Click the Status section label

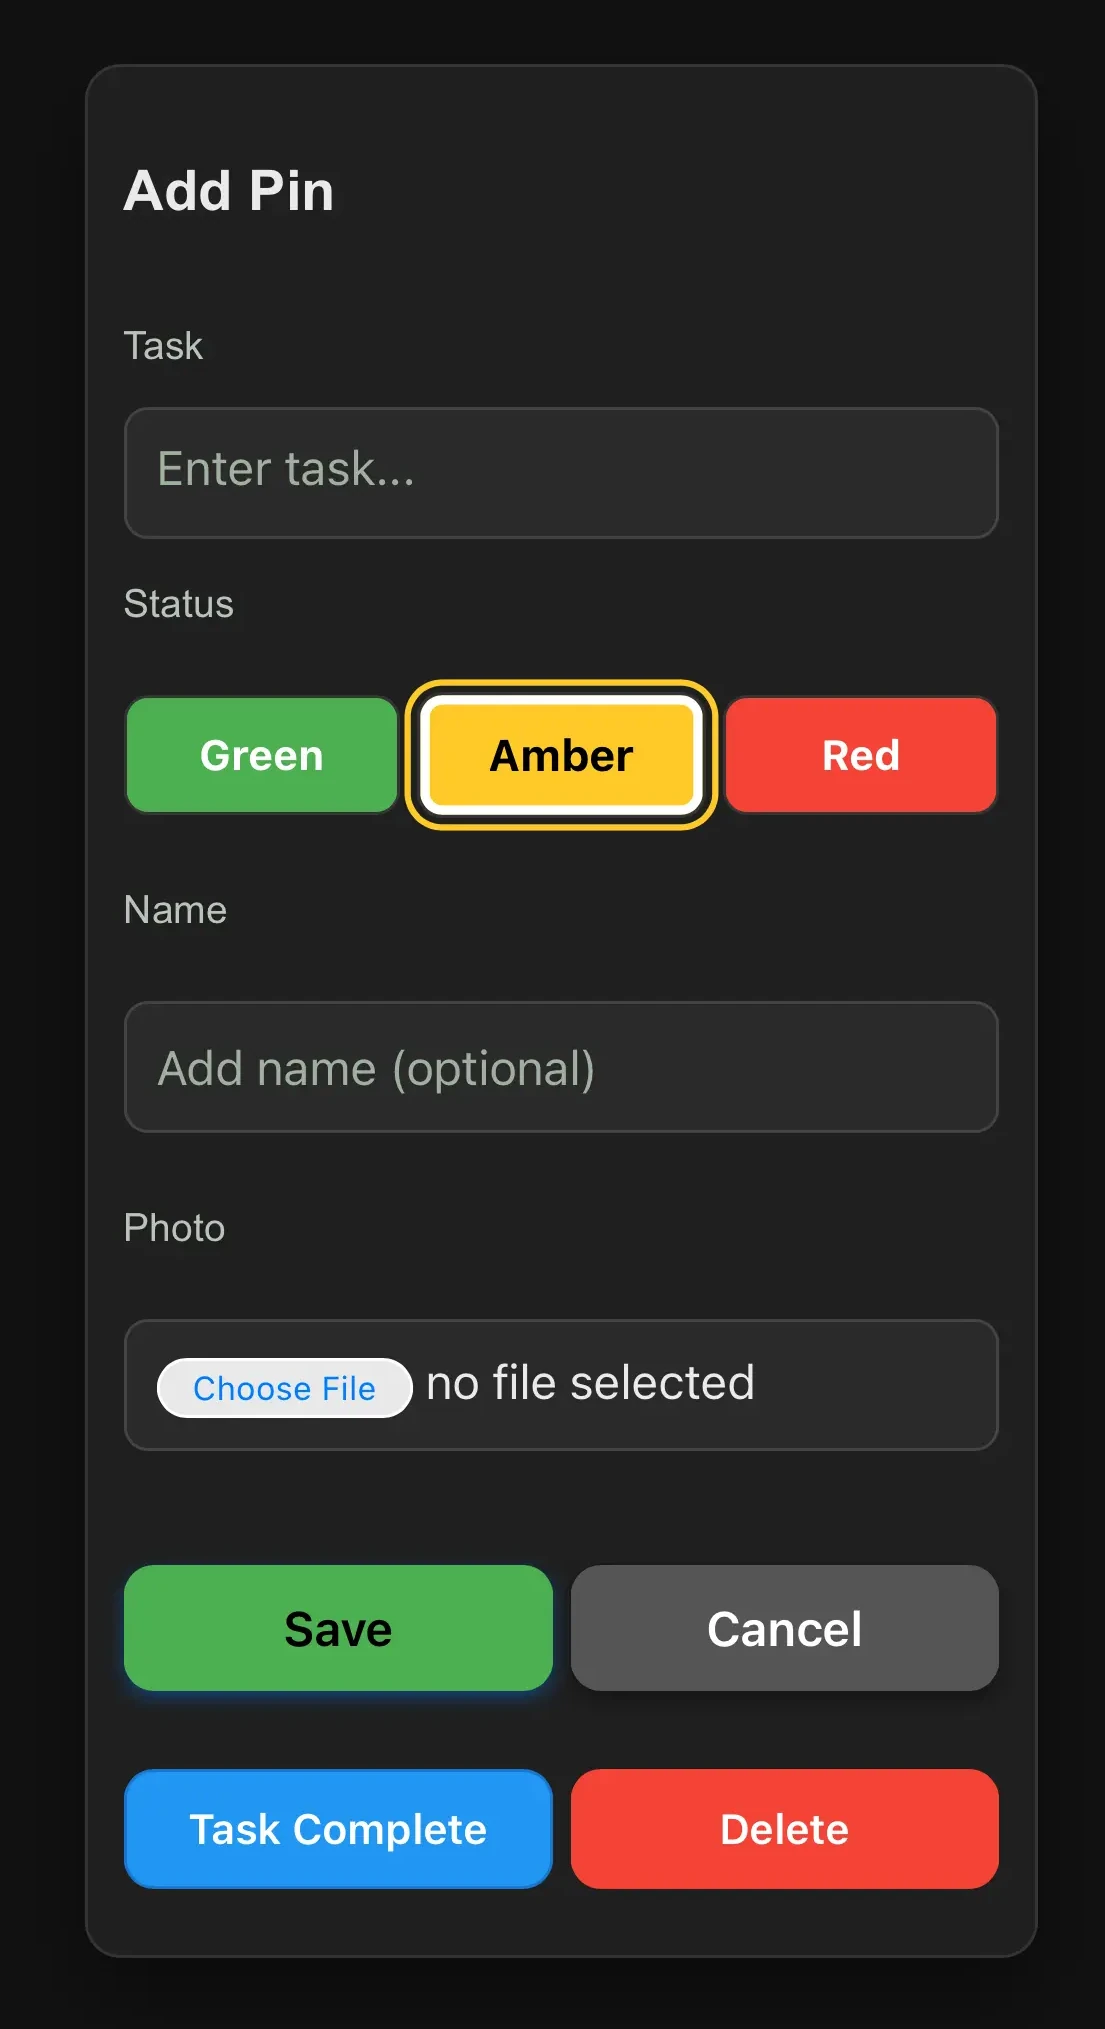click(178, 604)
